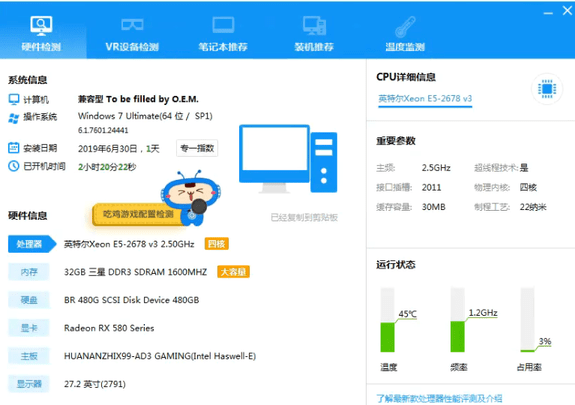Select the 笔记本推荐 laptop icon
The image size is (575, 405).
[x=223, y=25]
